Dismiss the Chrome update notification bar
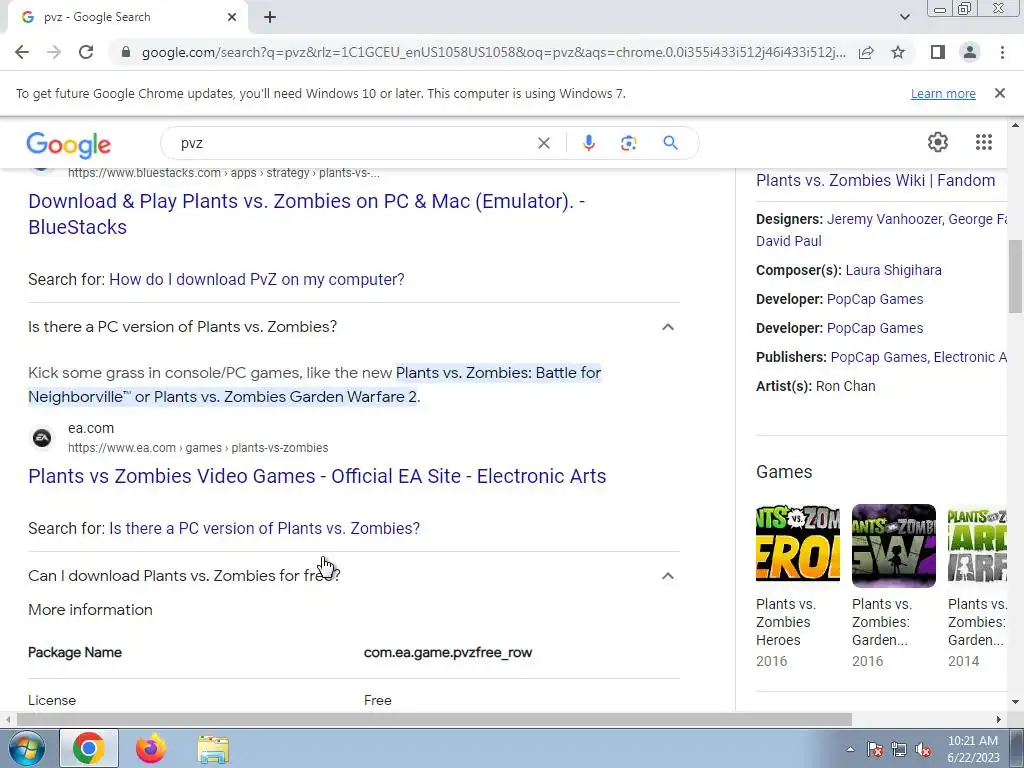Image resolution: width=1024 pixels, height=768 pixels. [x=1000, y=93]
